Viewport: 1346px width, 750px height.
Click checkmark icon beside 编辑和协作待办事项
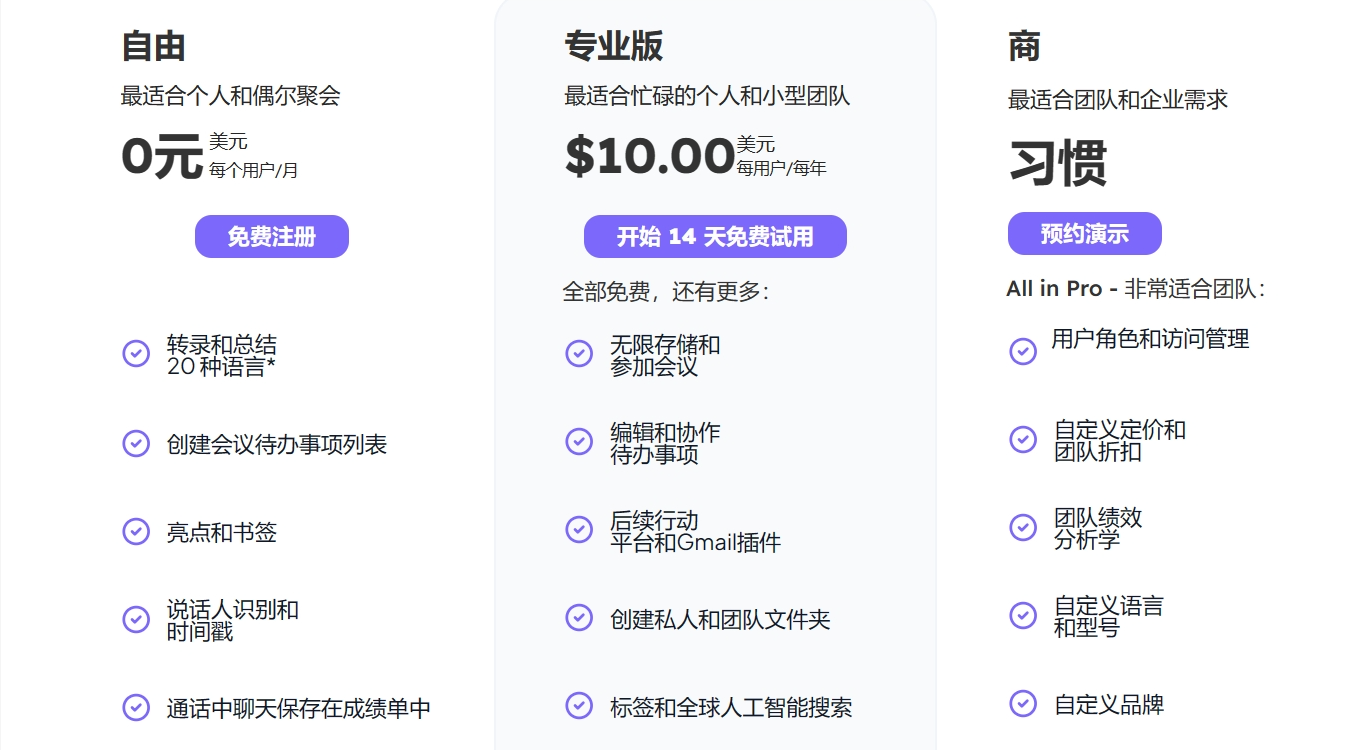579,441
